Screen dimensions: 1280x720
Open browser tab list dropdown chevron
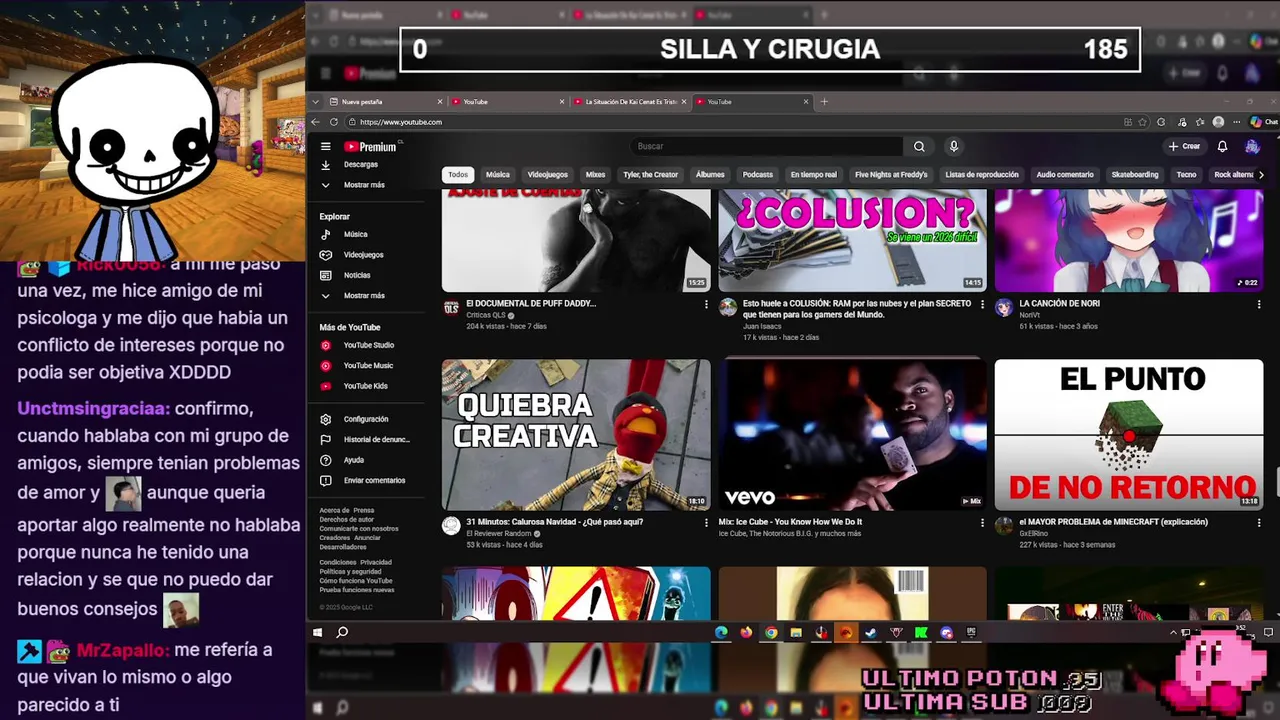316,102
